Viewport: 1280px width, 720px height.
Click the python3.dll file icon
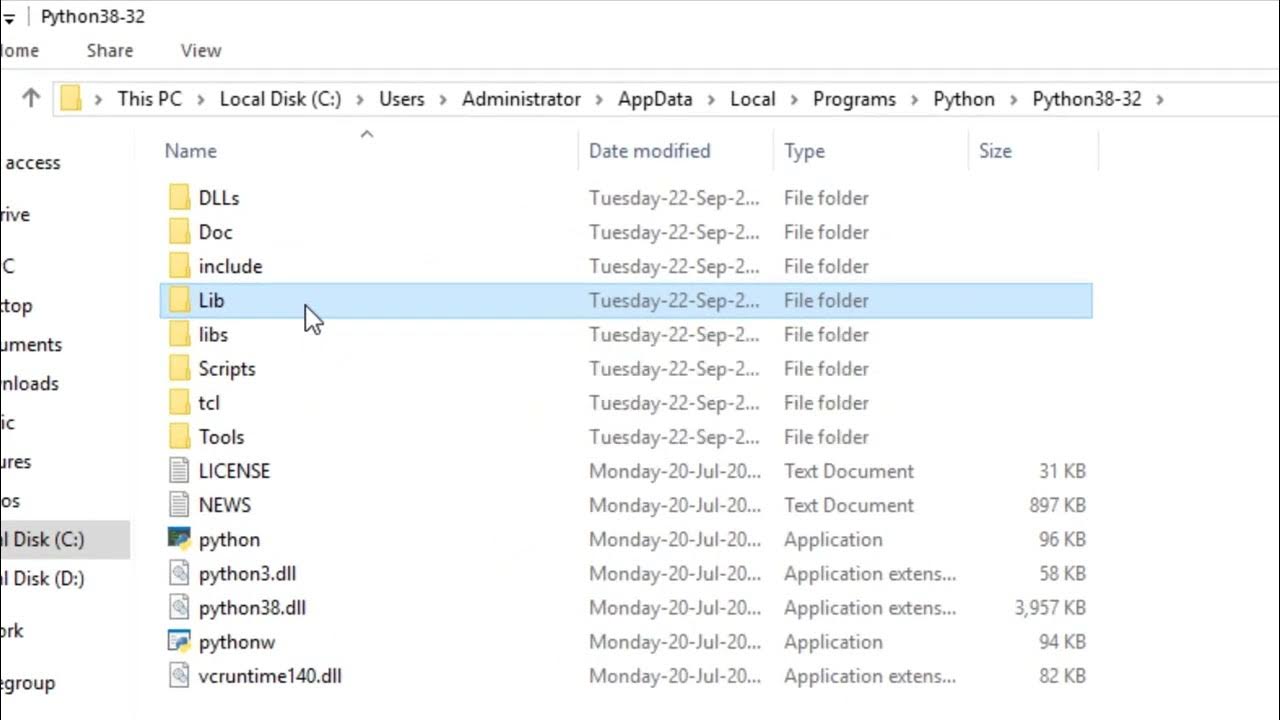click(x=179, y=573)
